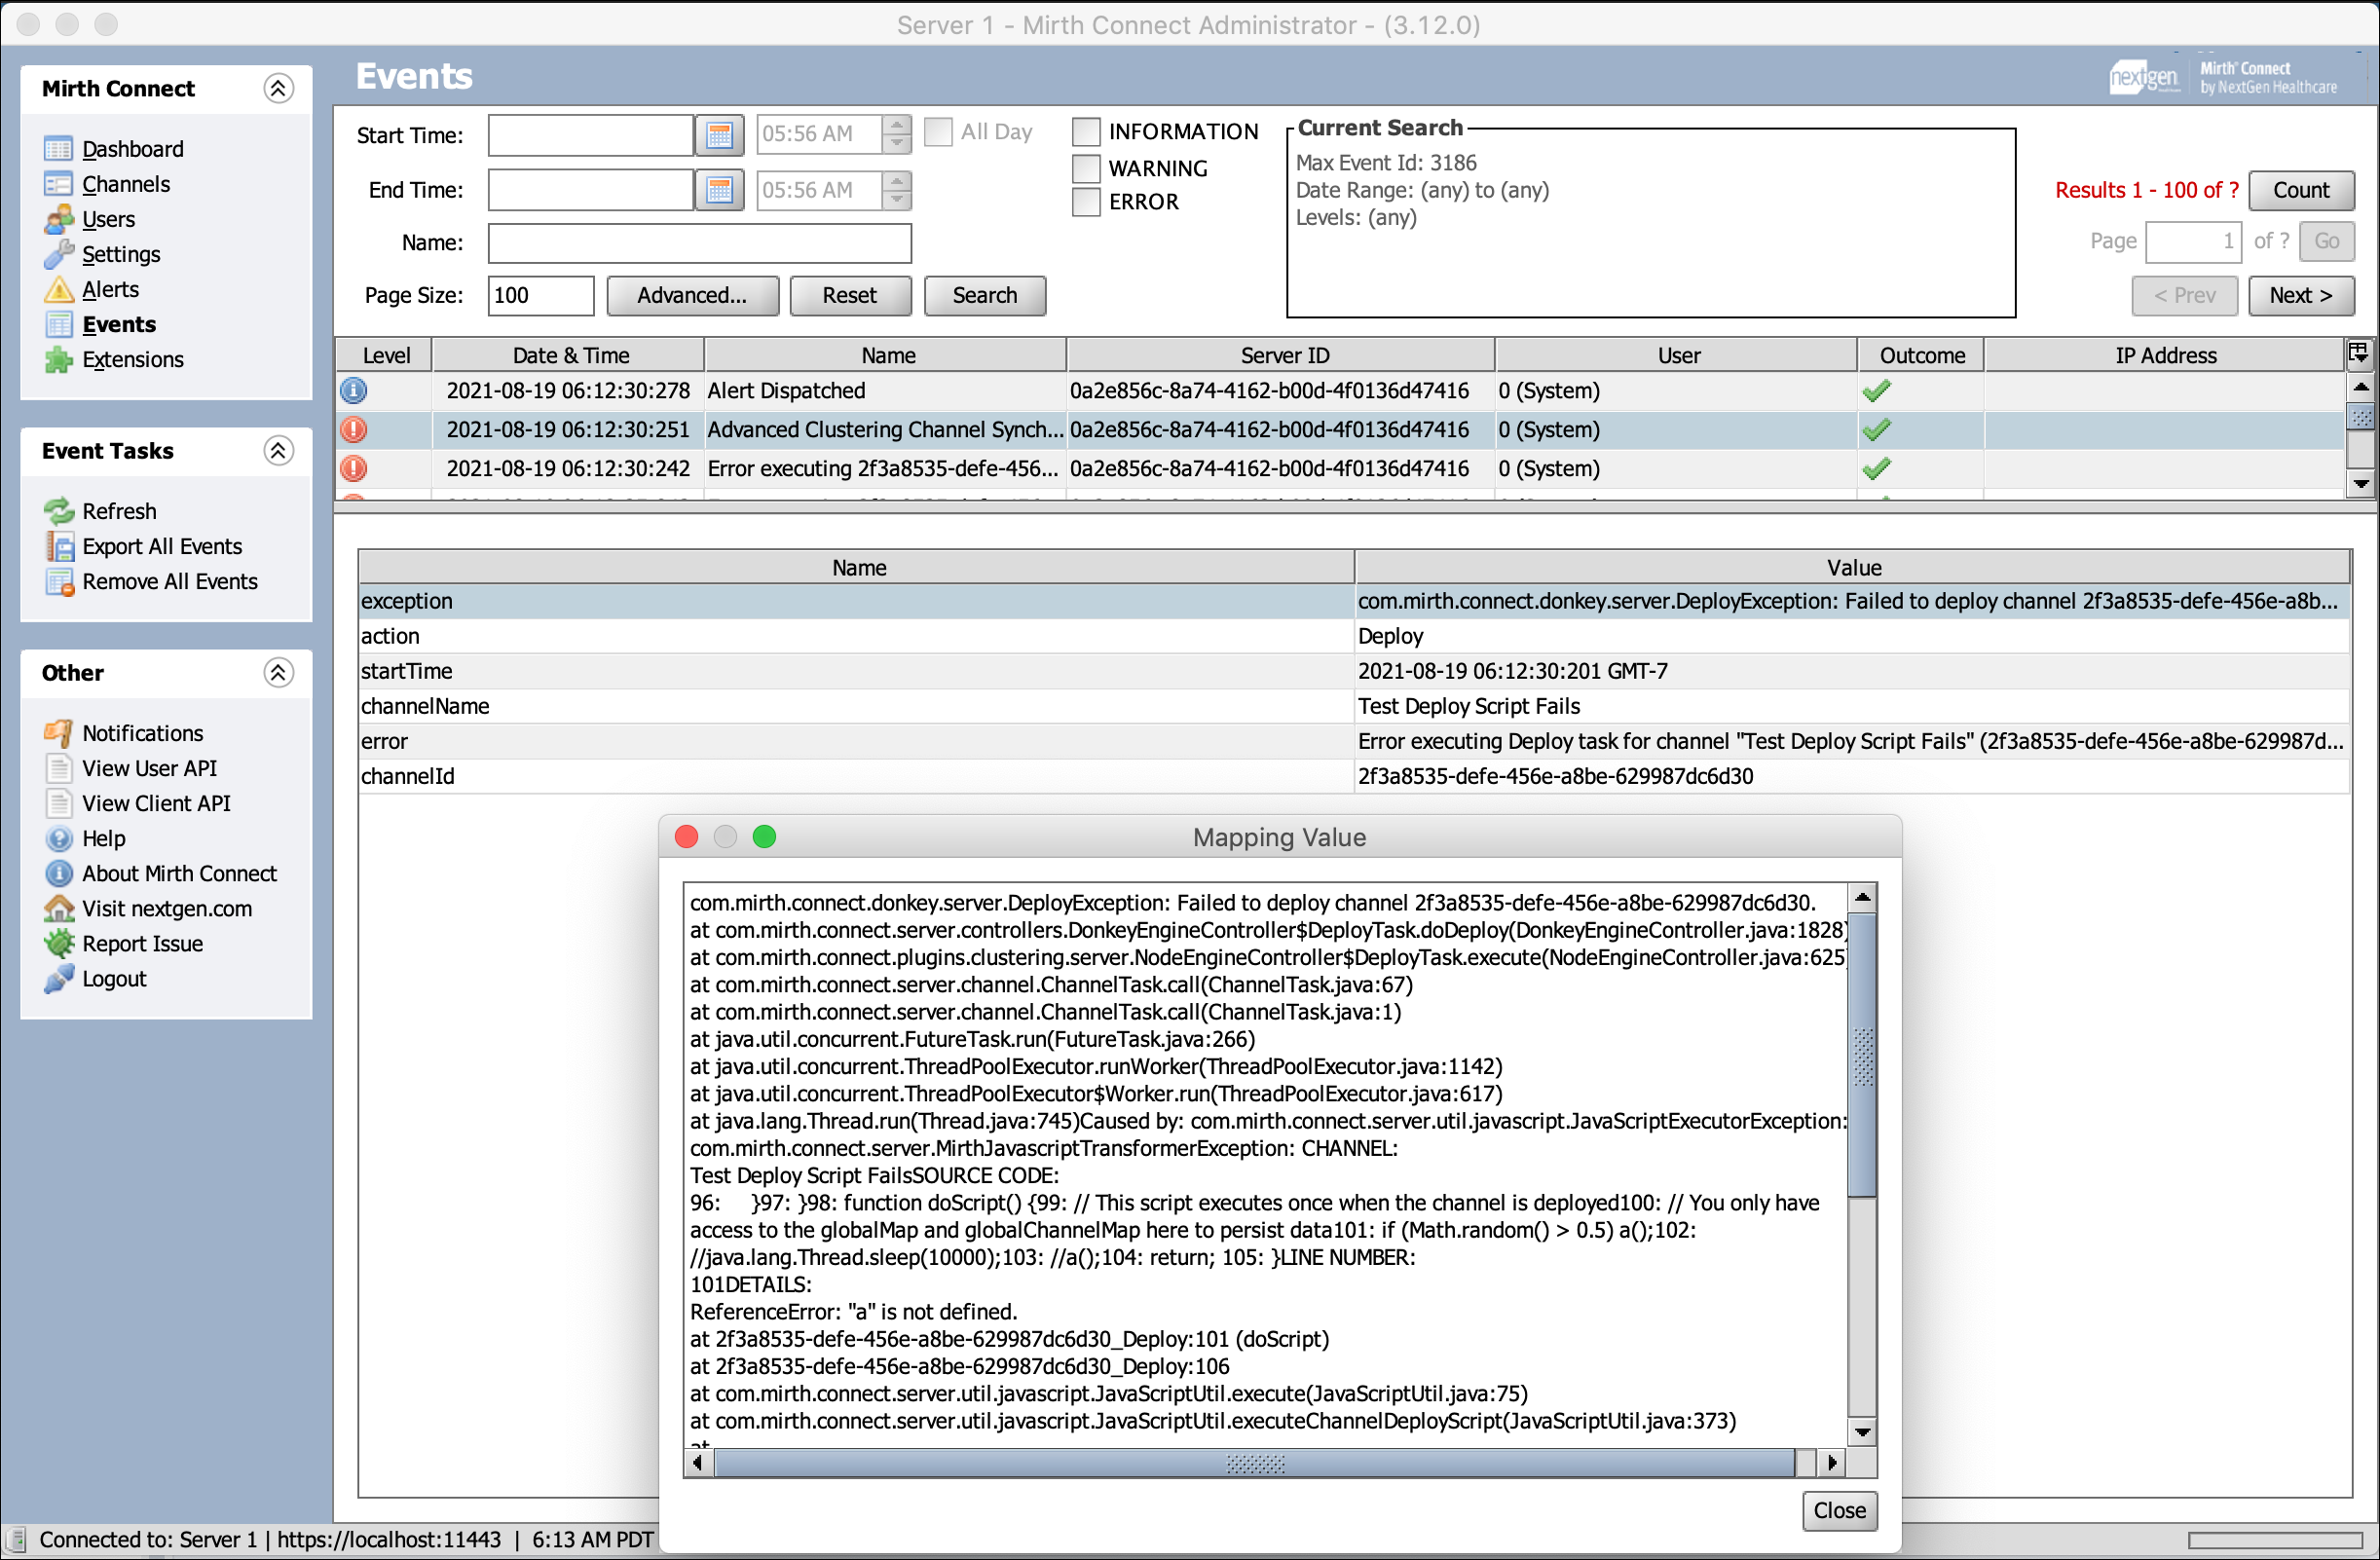Click Export All Events icon

point(58,546)
